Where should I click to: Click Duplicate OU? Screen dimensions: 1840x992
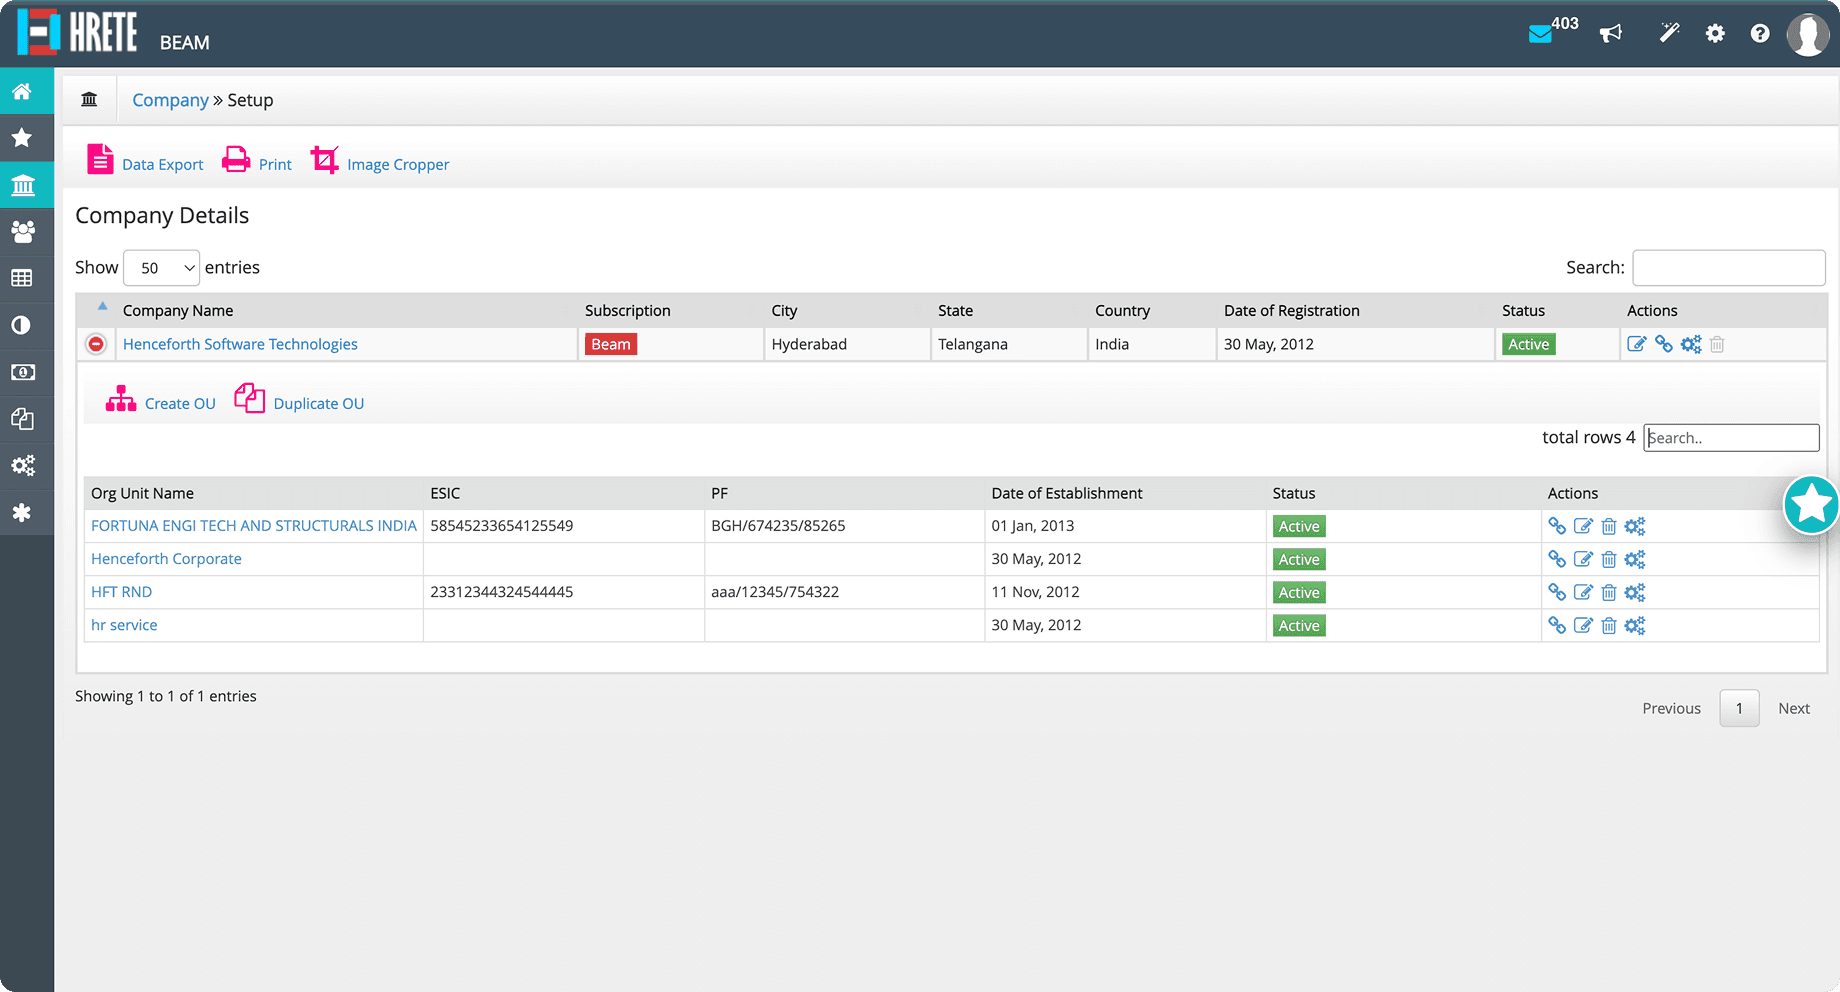pyautogui.click(x=299, y=400)
